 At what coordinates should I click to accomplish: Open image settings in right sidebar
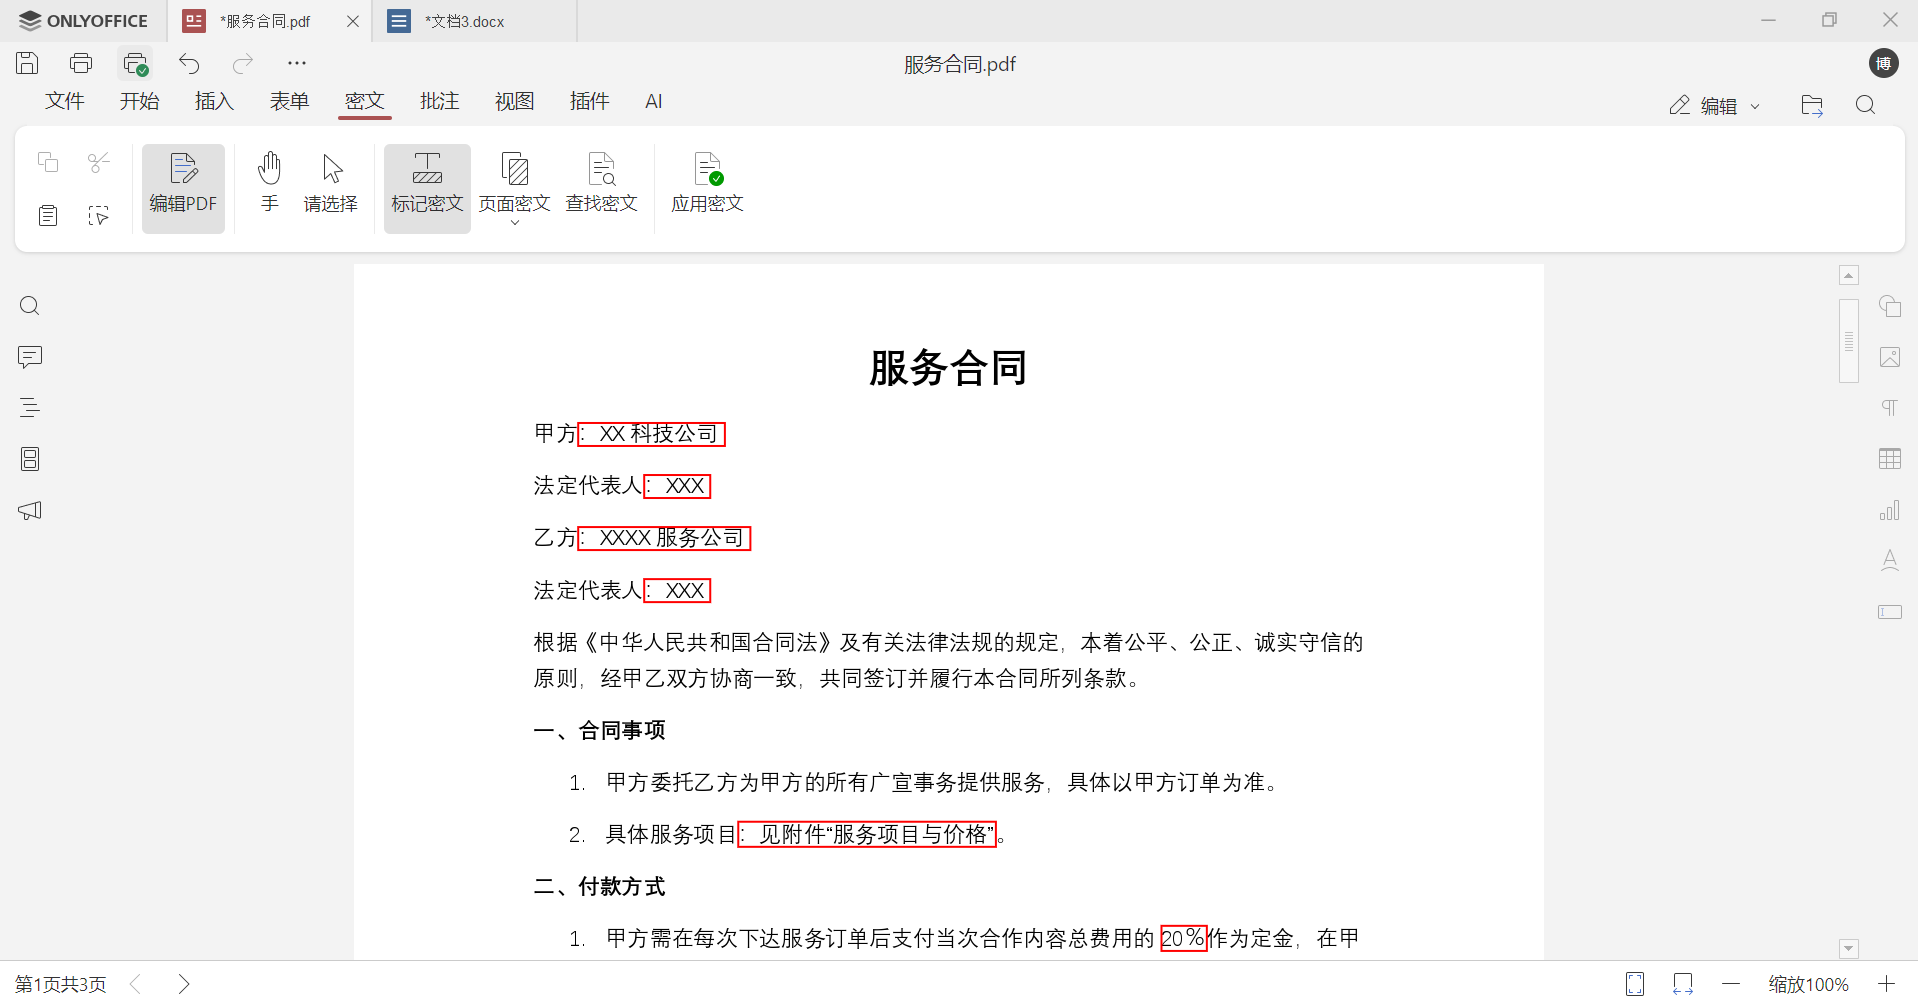point(1889,357)
